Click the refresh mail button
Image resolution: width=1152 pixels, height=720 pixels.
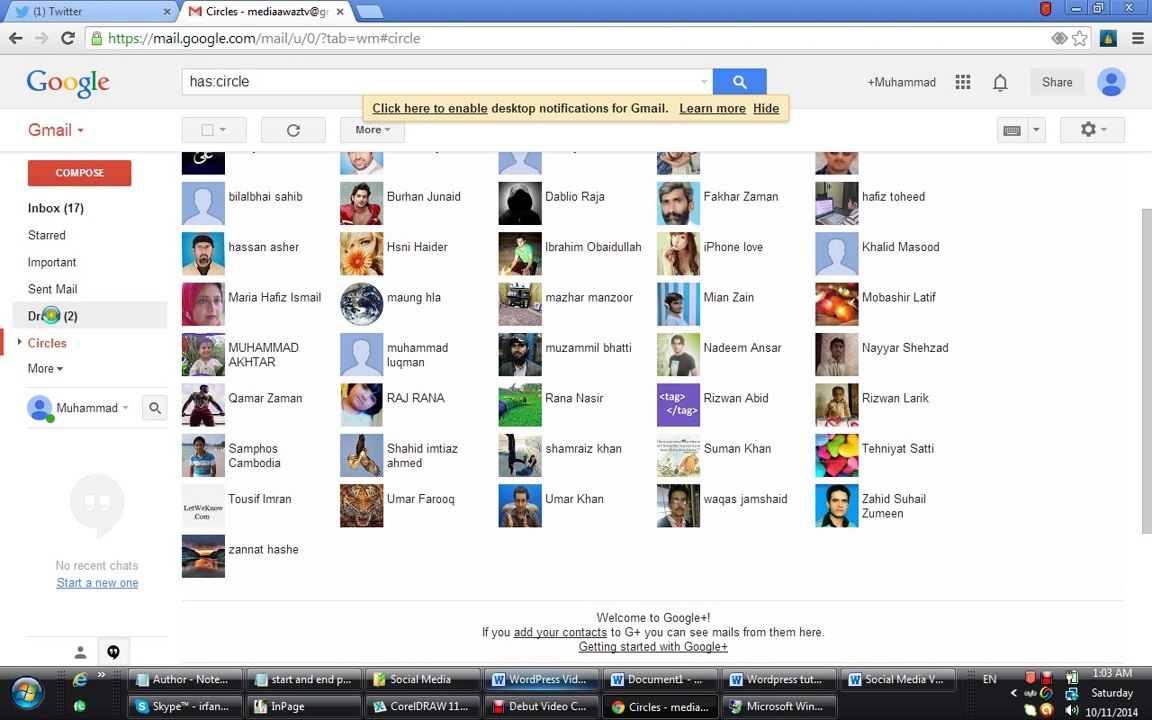click(x=293, y=130)
